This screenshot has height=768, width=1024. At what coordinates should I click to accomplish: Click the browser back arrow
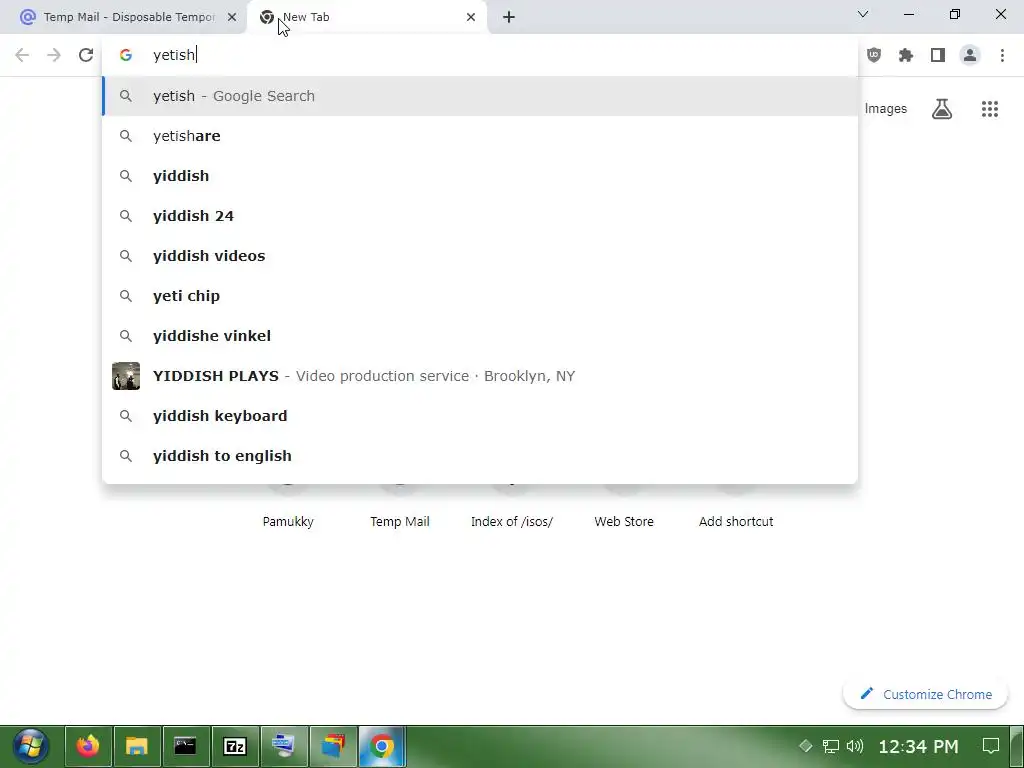pos(22,55)
